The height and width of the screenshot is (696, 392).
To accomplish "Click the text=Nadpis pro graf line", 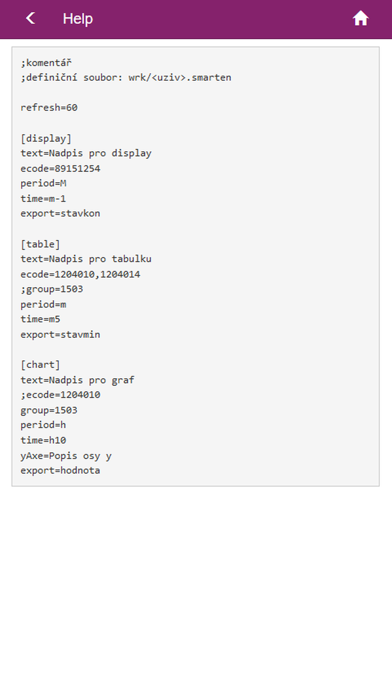I will tap(78, 380).
